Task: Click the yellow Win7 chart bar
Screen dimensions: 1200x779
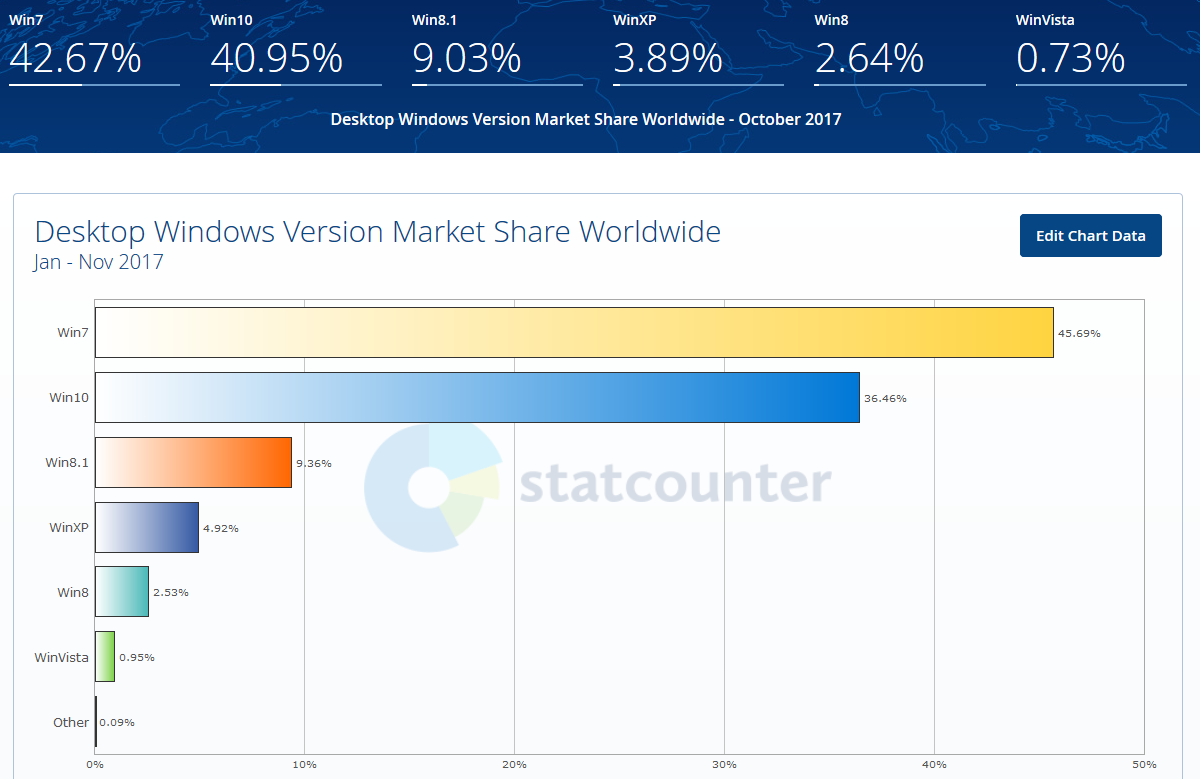Action: click(x=574, y=332)
